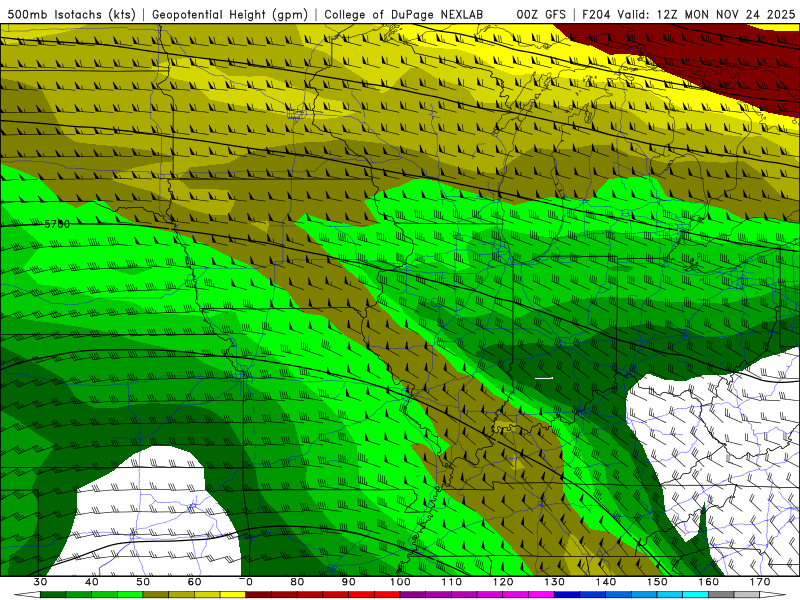
Task: Click the '140' legend scale value
Action: pyautogui.click(x=606, y=582)
